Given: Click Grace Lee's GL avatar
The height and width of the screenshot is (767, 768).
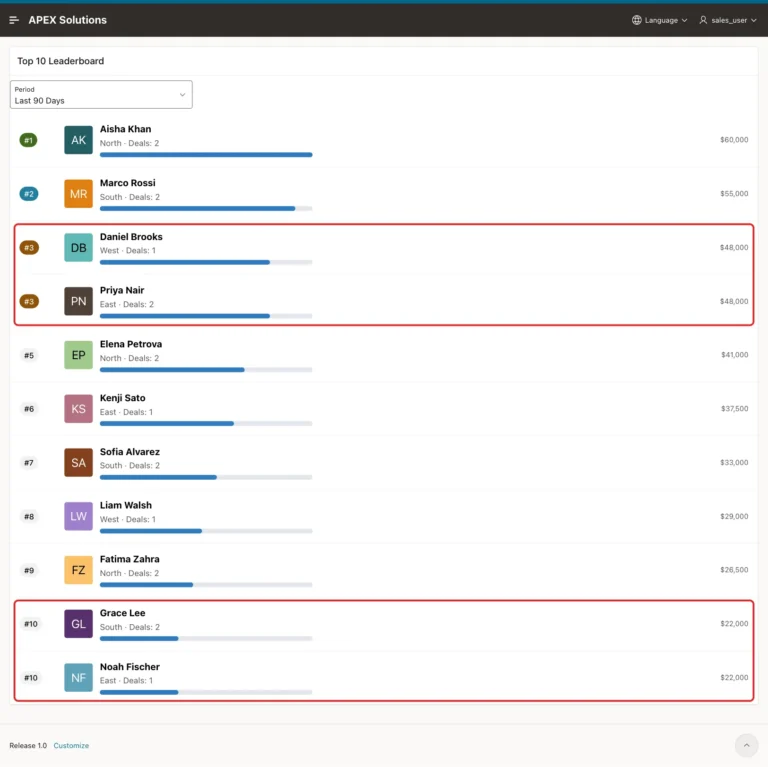Looking at the screenshot, I should [78, 624].
